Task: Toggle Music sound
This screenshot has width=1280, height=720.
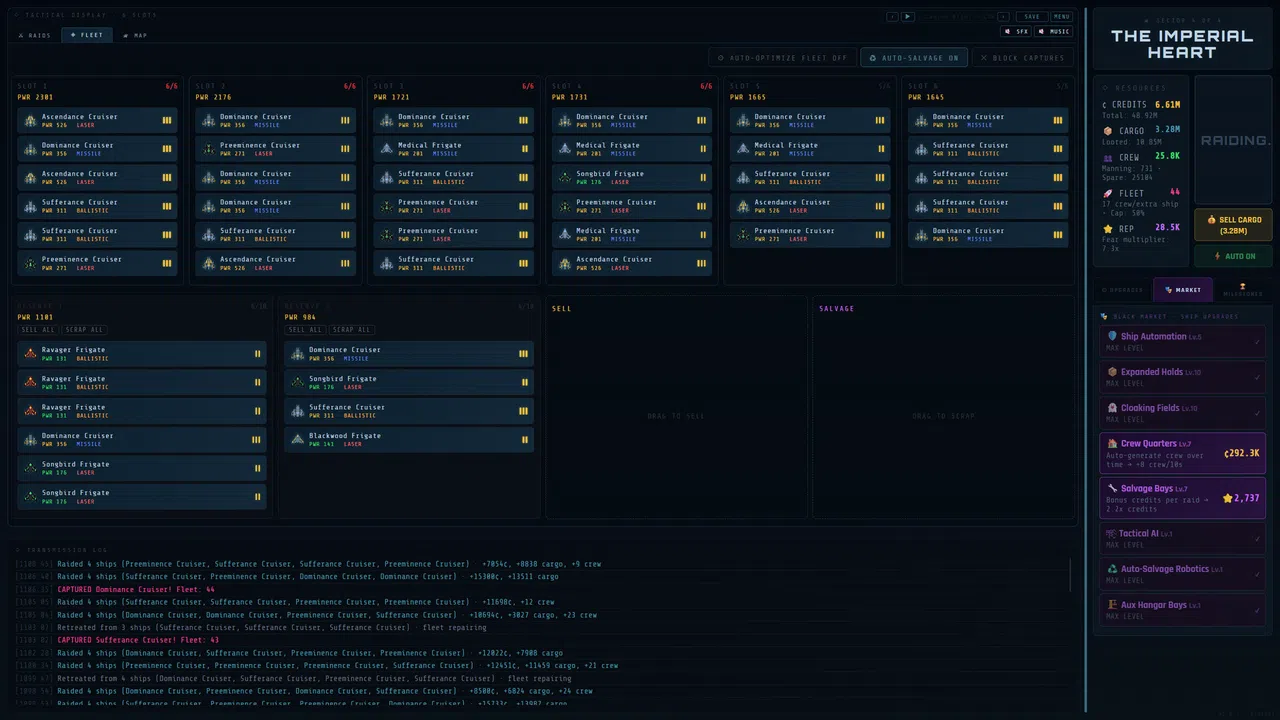Action: [x=1054, y=31]
